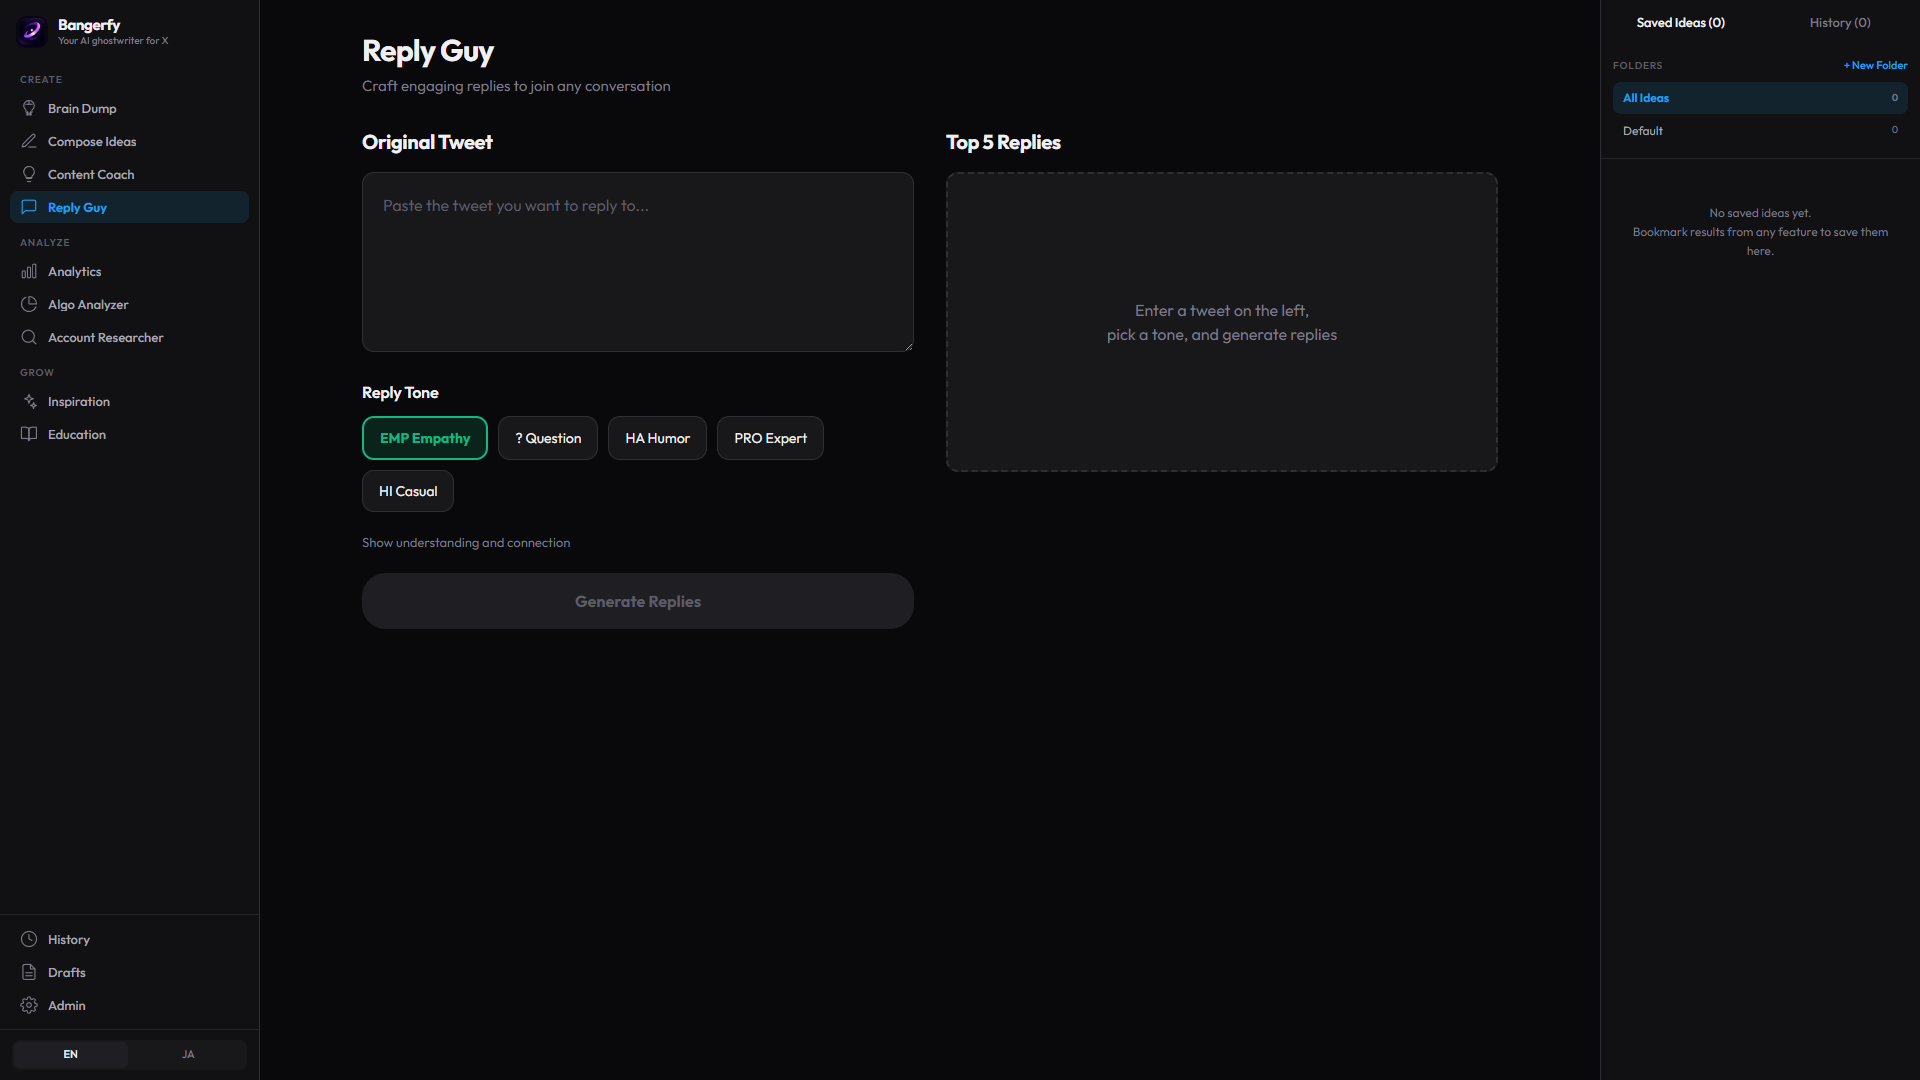Screen dimensions: 1920x1080
Task: Click the Brain Dump lightbulb icon
Action: click(x=29, y=108)
